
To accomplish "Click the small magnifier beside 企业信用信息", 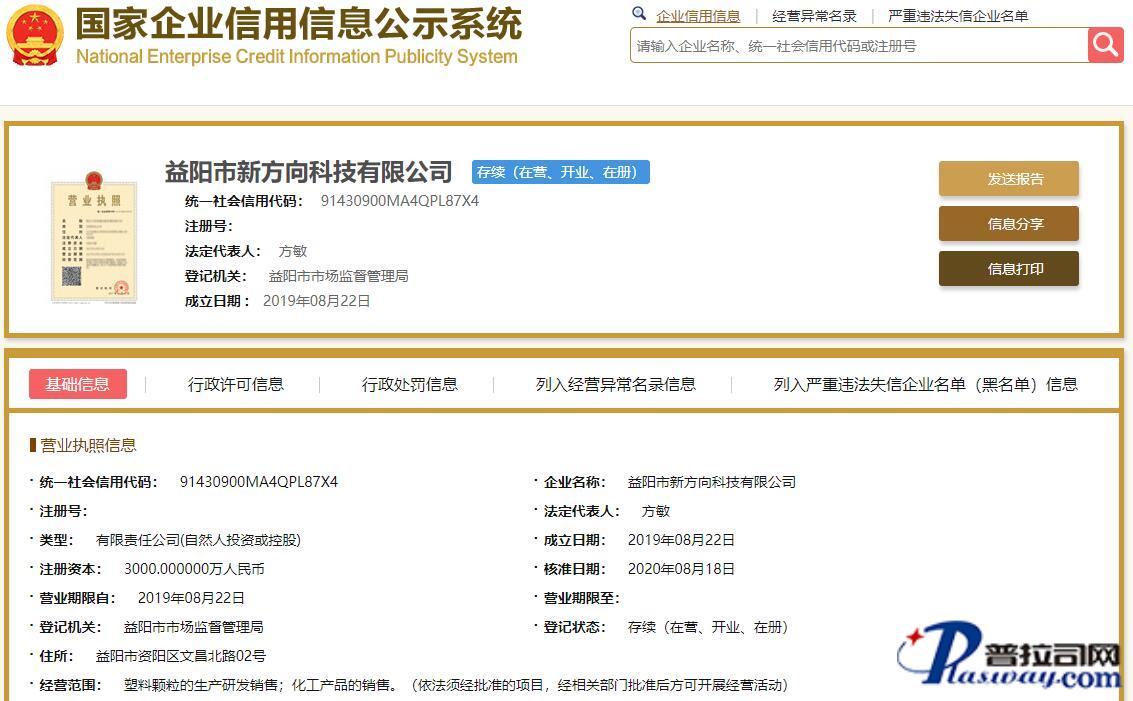I will coord(639,14).
